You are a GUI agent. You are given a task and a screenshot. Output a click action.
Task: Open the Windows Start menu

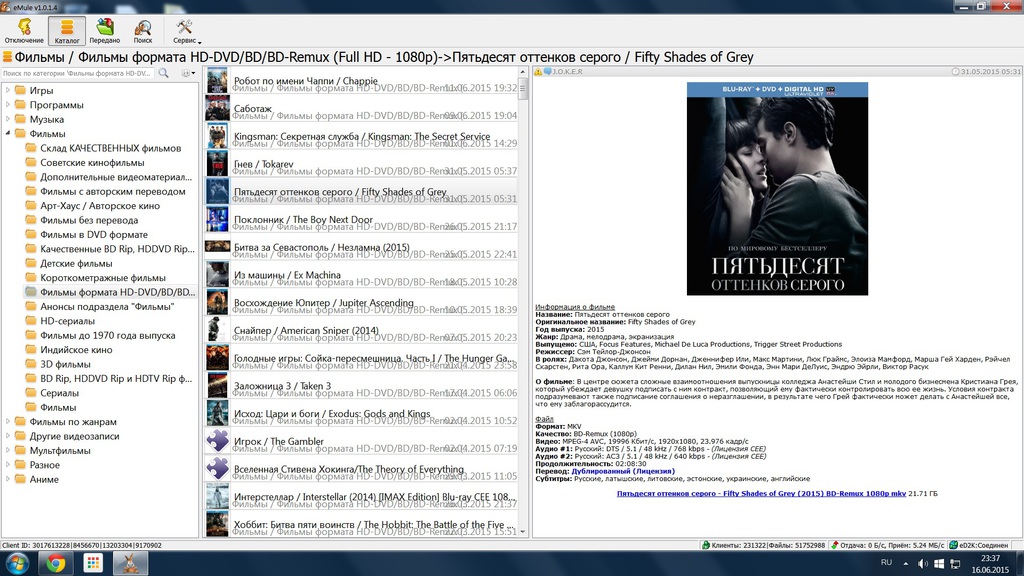click(x=16, y=564)
